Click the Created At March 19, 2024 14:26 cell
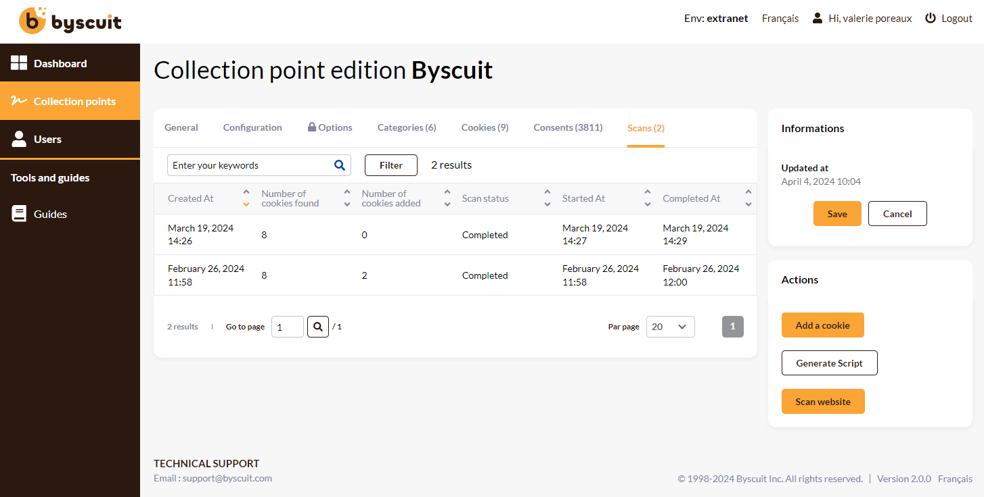Screen dimensions: 987x497 pyautogui.click(x=201, y=235)
